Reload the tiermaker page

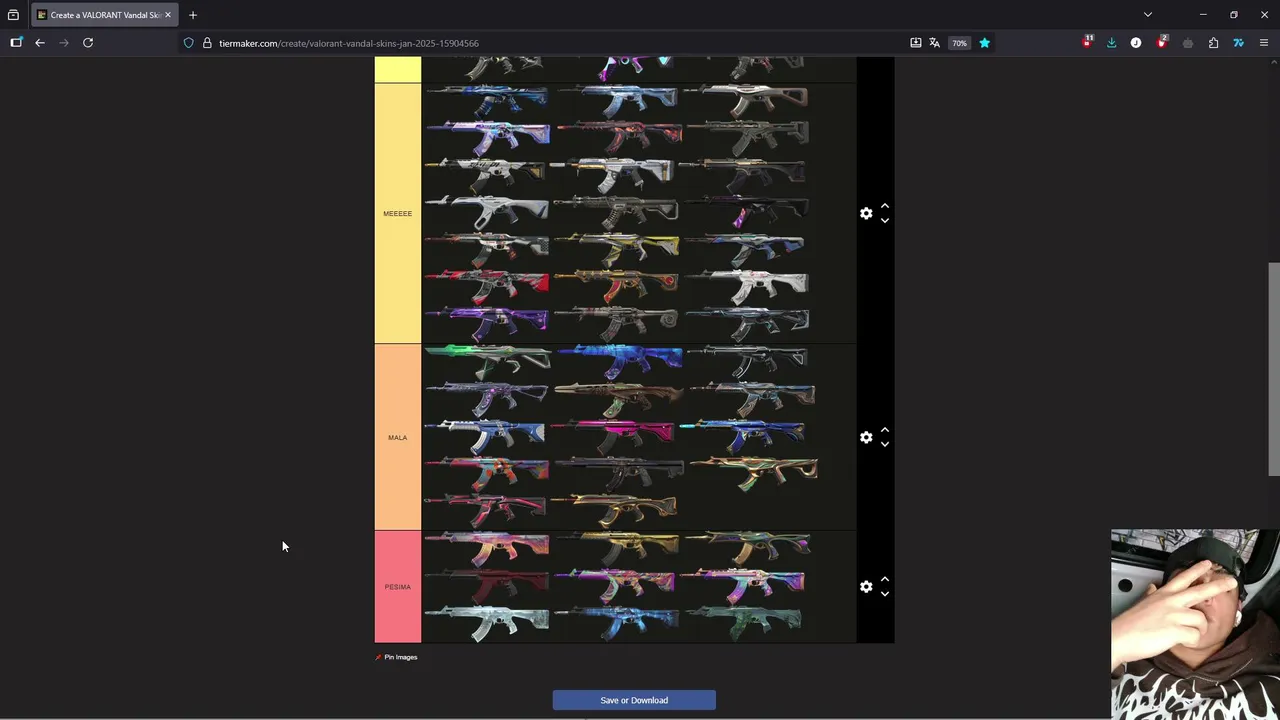[x=88, y=43]
